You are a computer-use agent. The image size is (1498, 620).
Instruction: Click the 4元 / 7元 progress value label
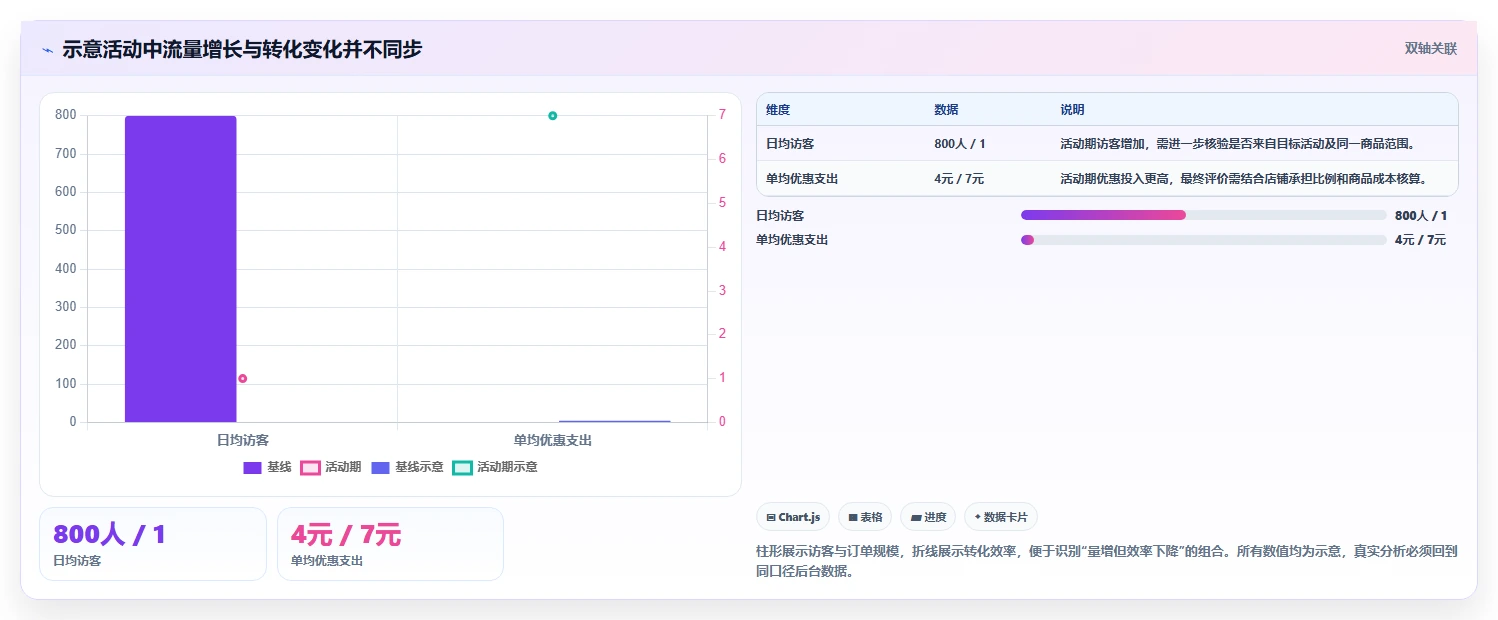click(1420, 240)
